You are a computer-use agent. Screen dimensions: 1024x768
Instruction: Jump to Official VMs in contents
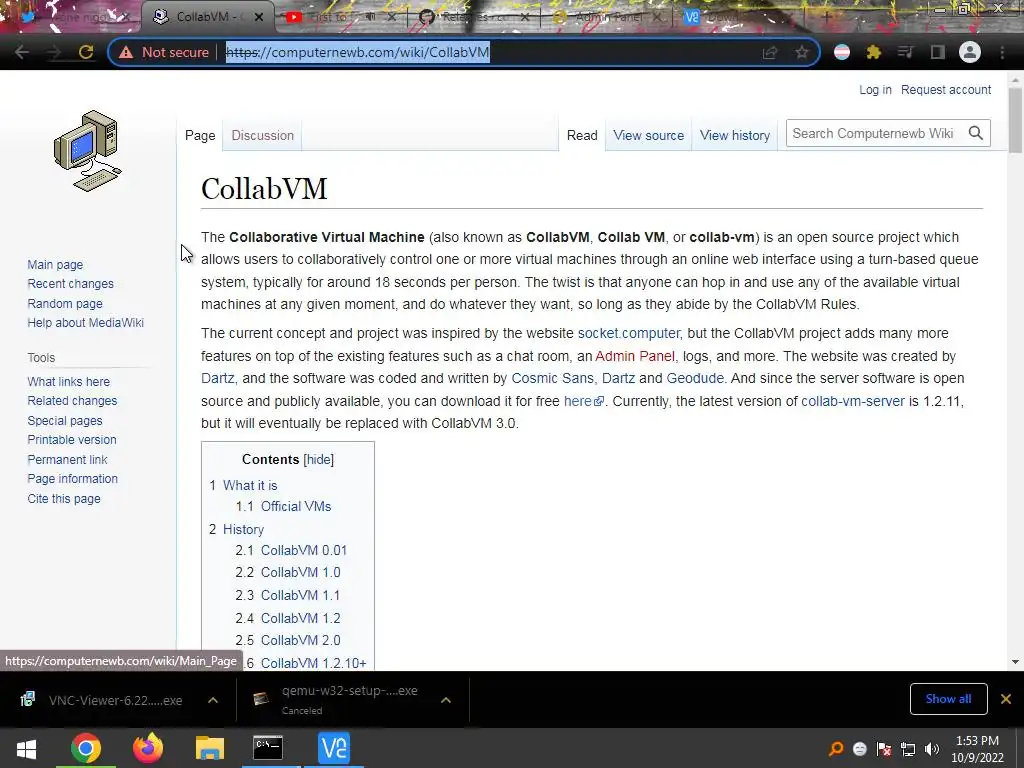pyautogui.click(x=296, y=506)
